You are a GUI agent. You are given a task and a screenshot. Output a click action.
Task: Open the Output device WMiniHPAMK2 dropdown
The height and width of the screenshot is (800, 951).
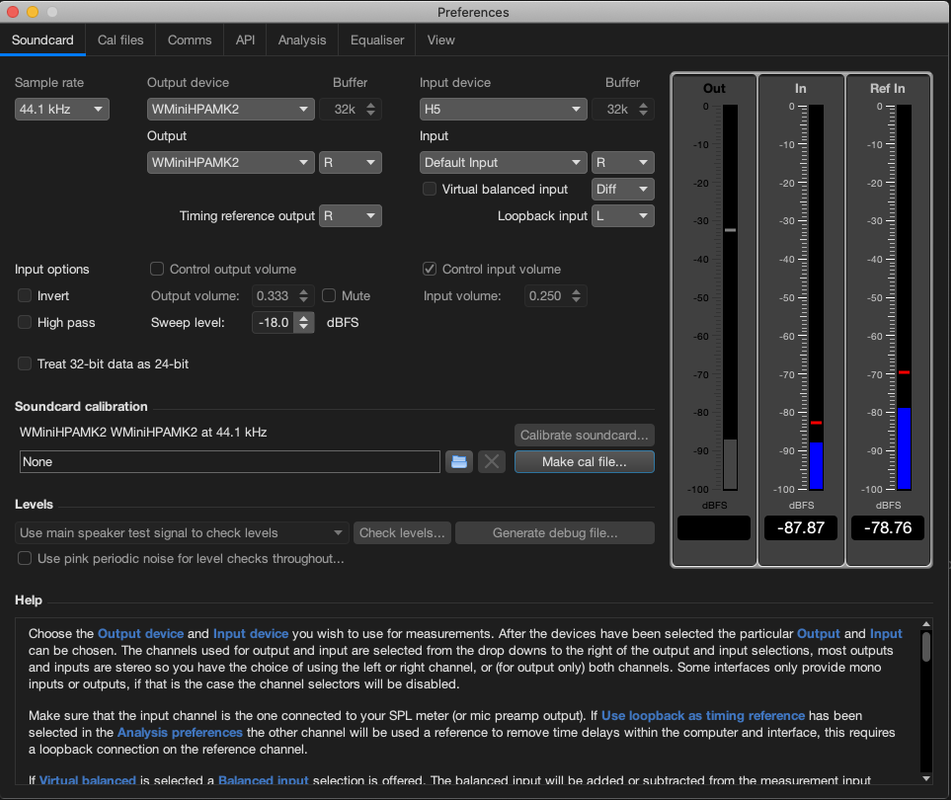tap(230, 109)
